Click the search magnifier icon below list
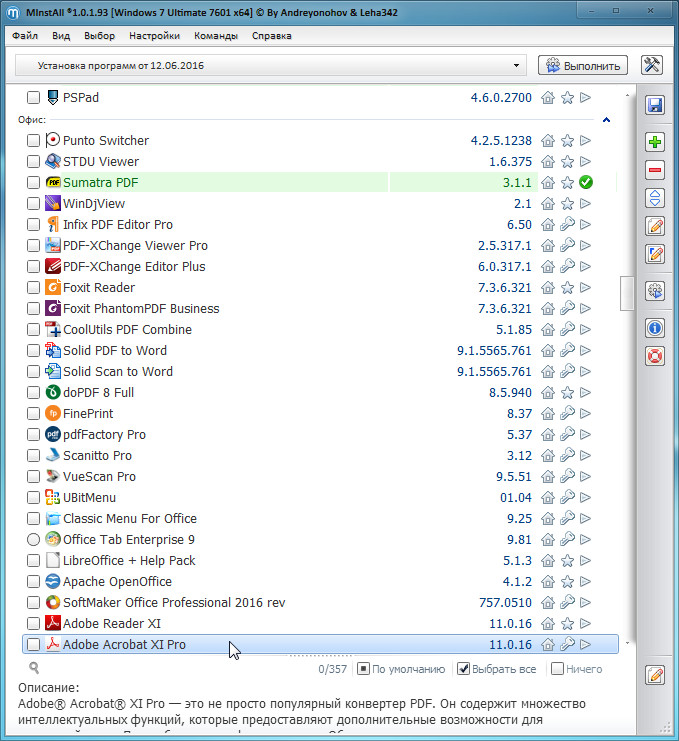Screen dimensions: 679x741 point(34,668)
